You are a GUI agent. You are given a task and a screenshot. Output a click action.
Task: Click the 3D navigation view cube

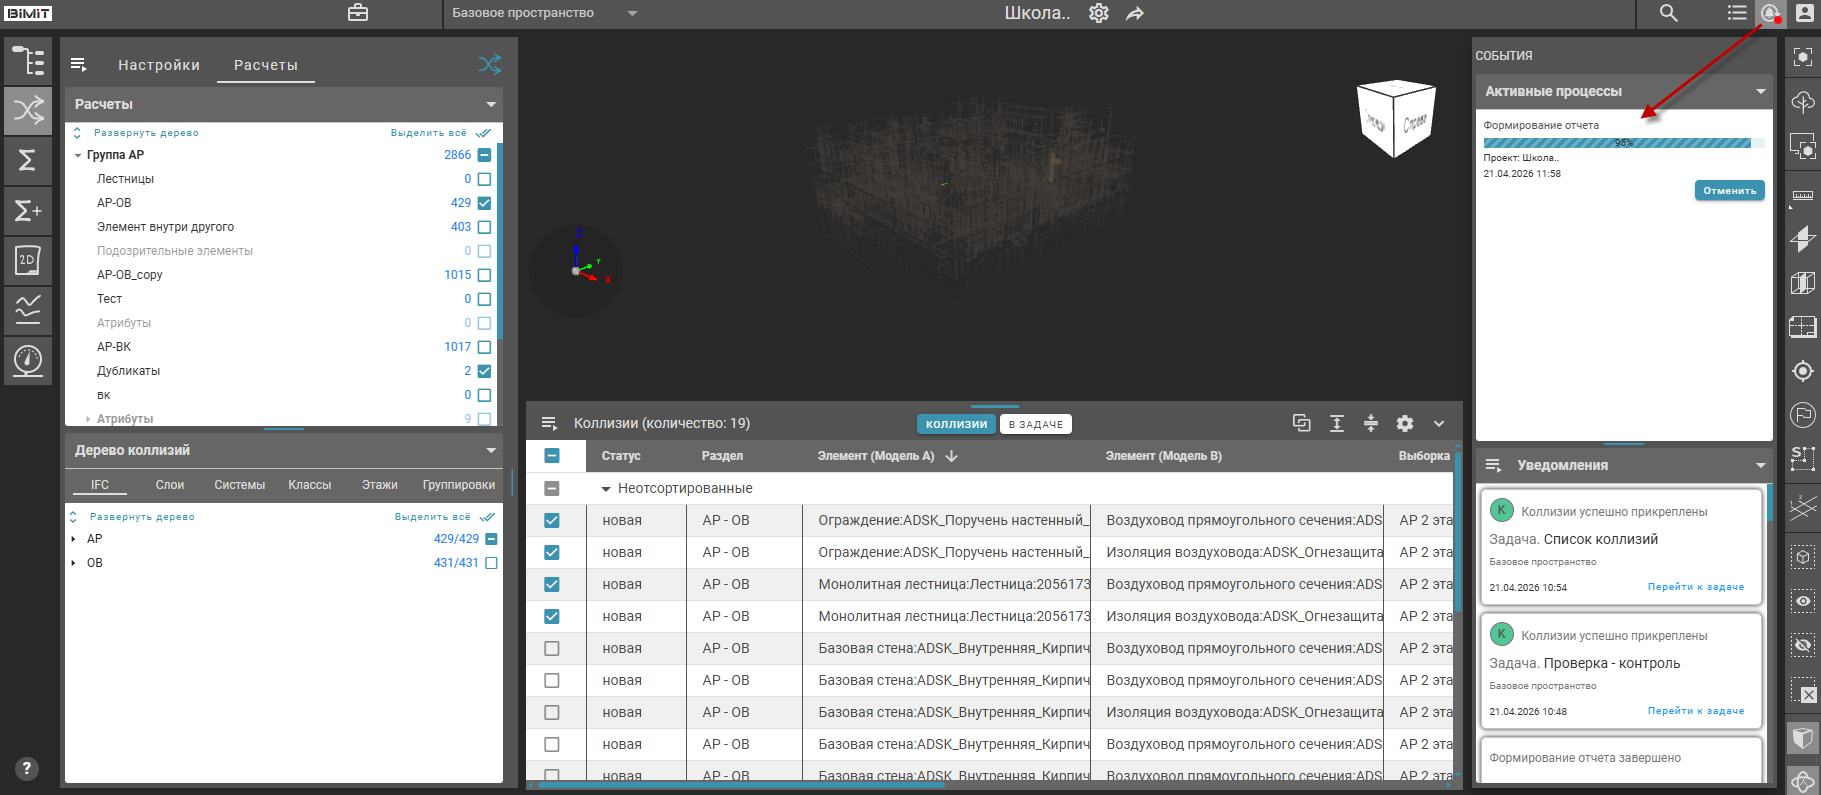pyautogui.click(x=1395, y=119)
